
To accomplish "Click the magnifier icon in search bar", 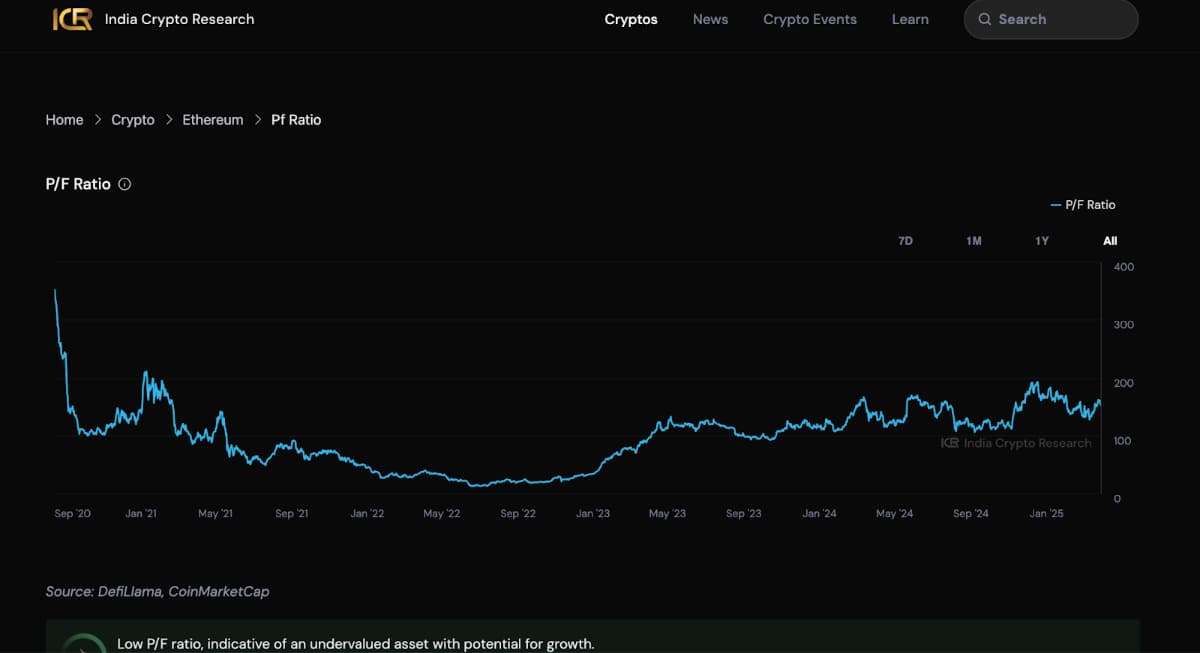I will pyautogui.click(x=985, y=19).
